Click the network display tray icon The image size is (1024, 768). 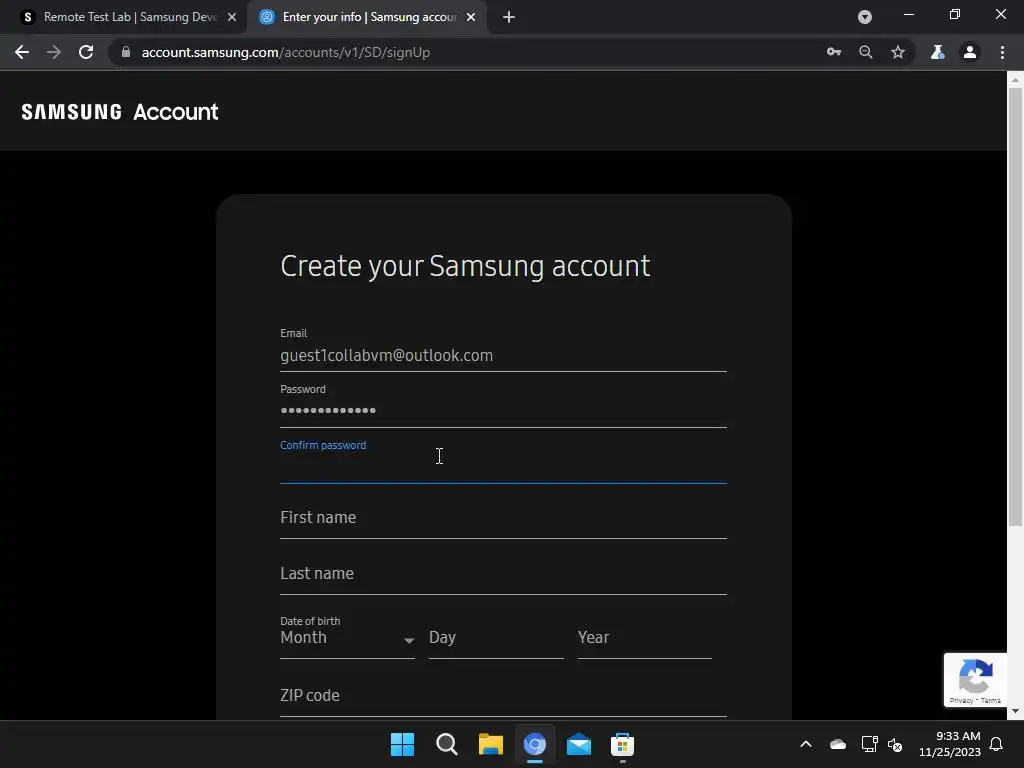[869, 744]
